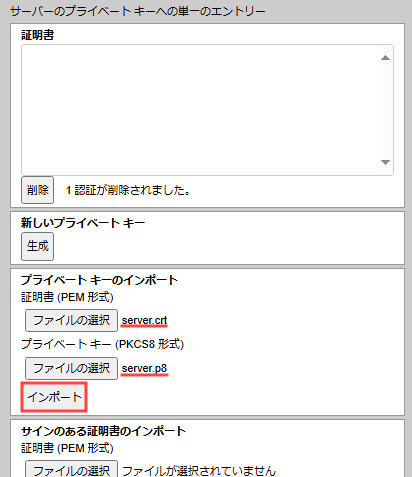Click the 証明書 section heading
The image size is (412, 477).
coord(37,35)
